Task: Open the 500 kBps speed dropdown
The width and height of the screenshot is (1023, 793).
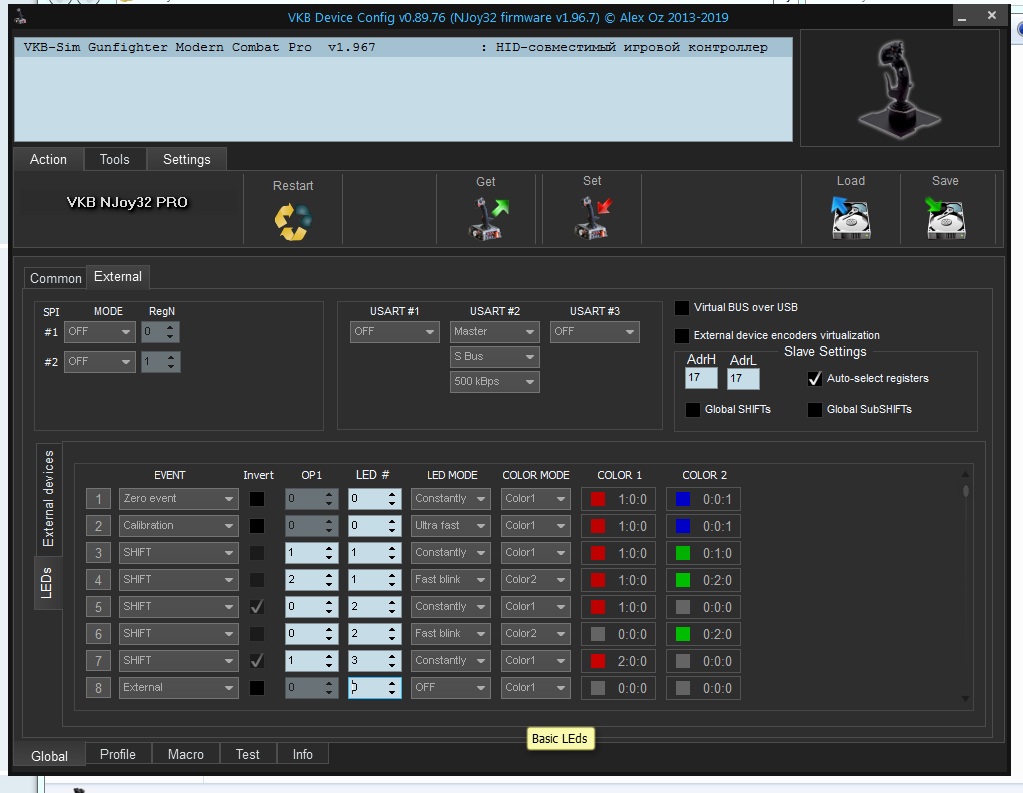Action: click(495, 381)
